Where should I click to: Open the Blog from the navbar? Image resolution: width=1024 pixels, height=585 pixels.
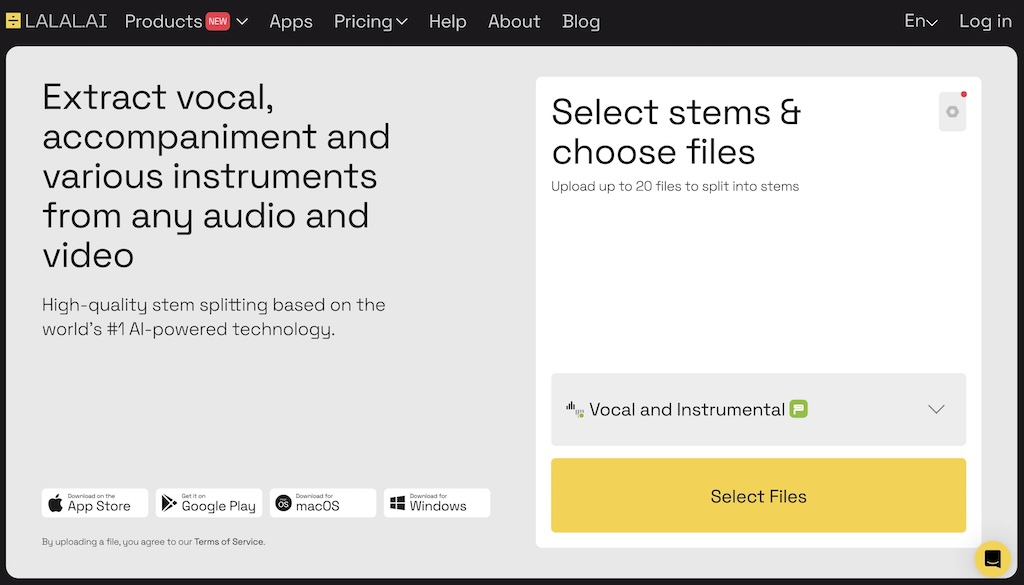(581, 21)
